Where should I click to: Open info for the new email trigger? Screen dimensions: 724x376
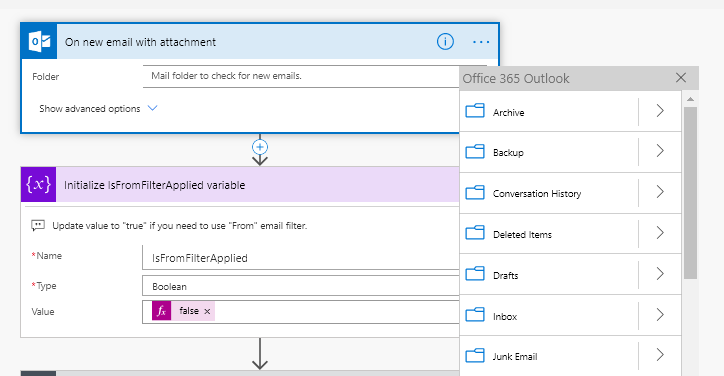445,42
